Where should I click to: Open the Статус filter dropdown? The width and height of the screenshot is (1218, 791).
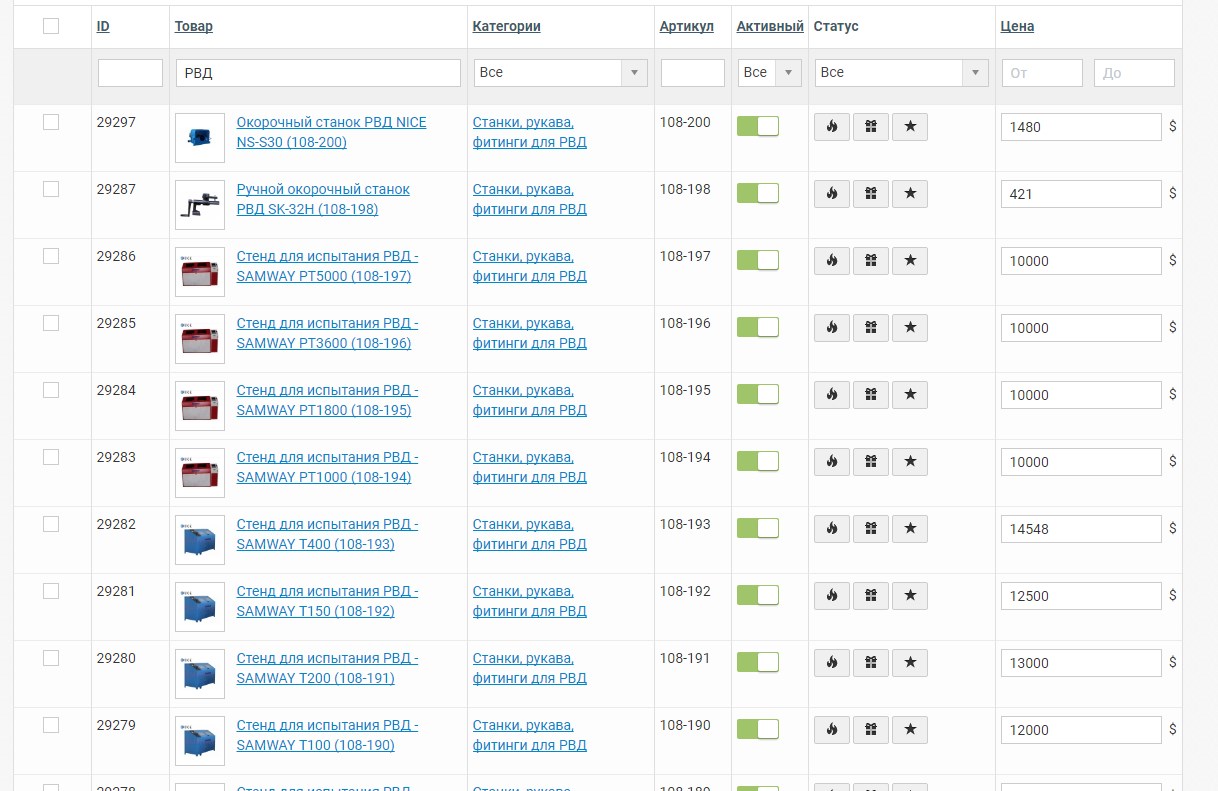pos(902,72)
